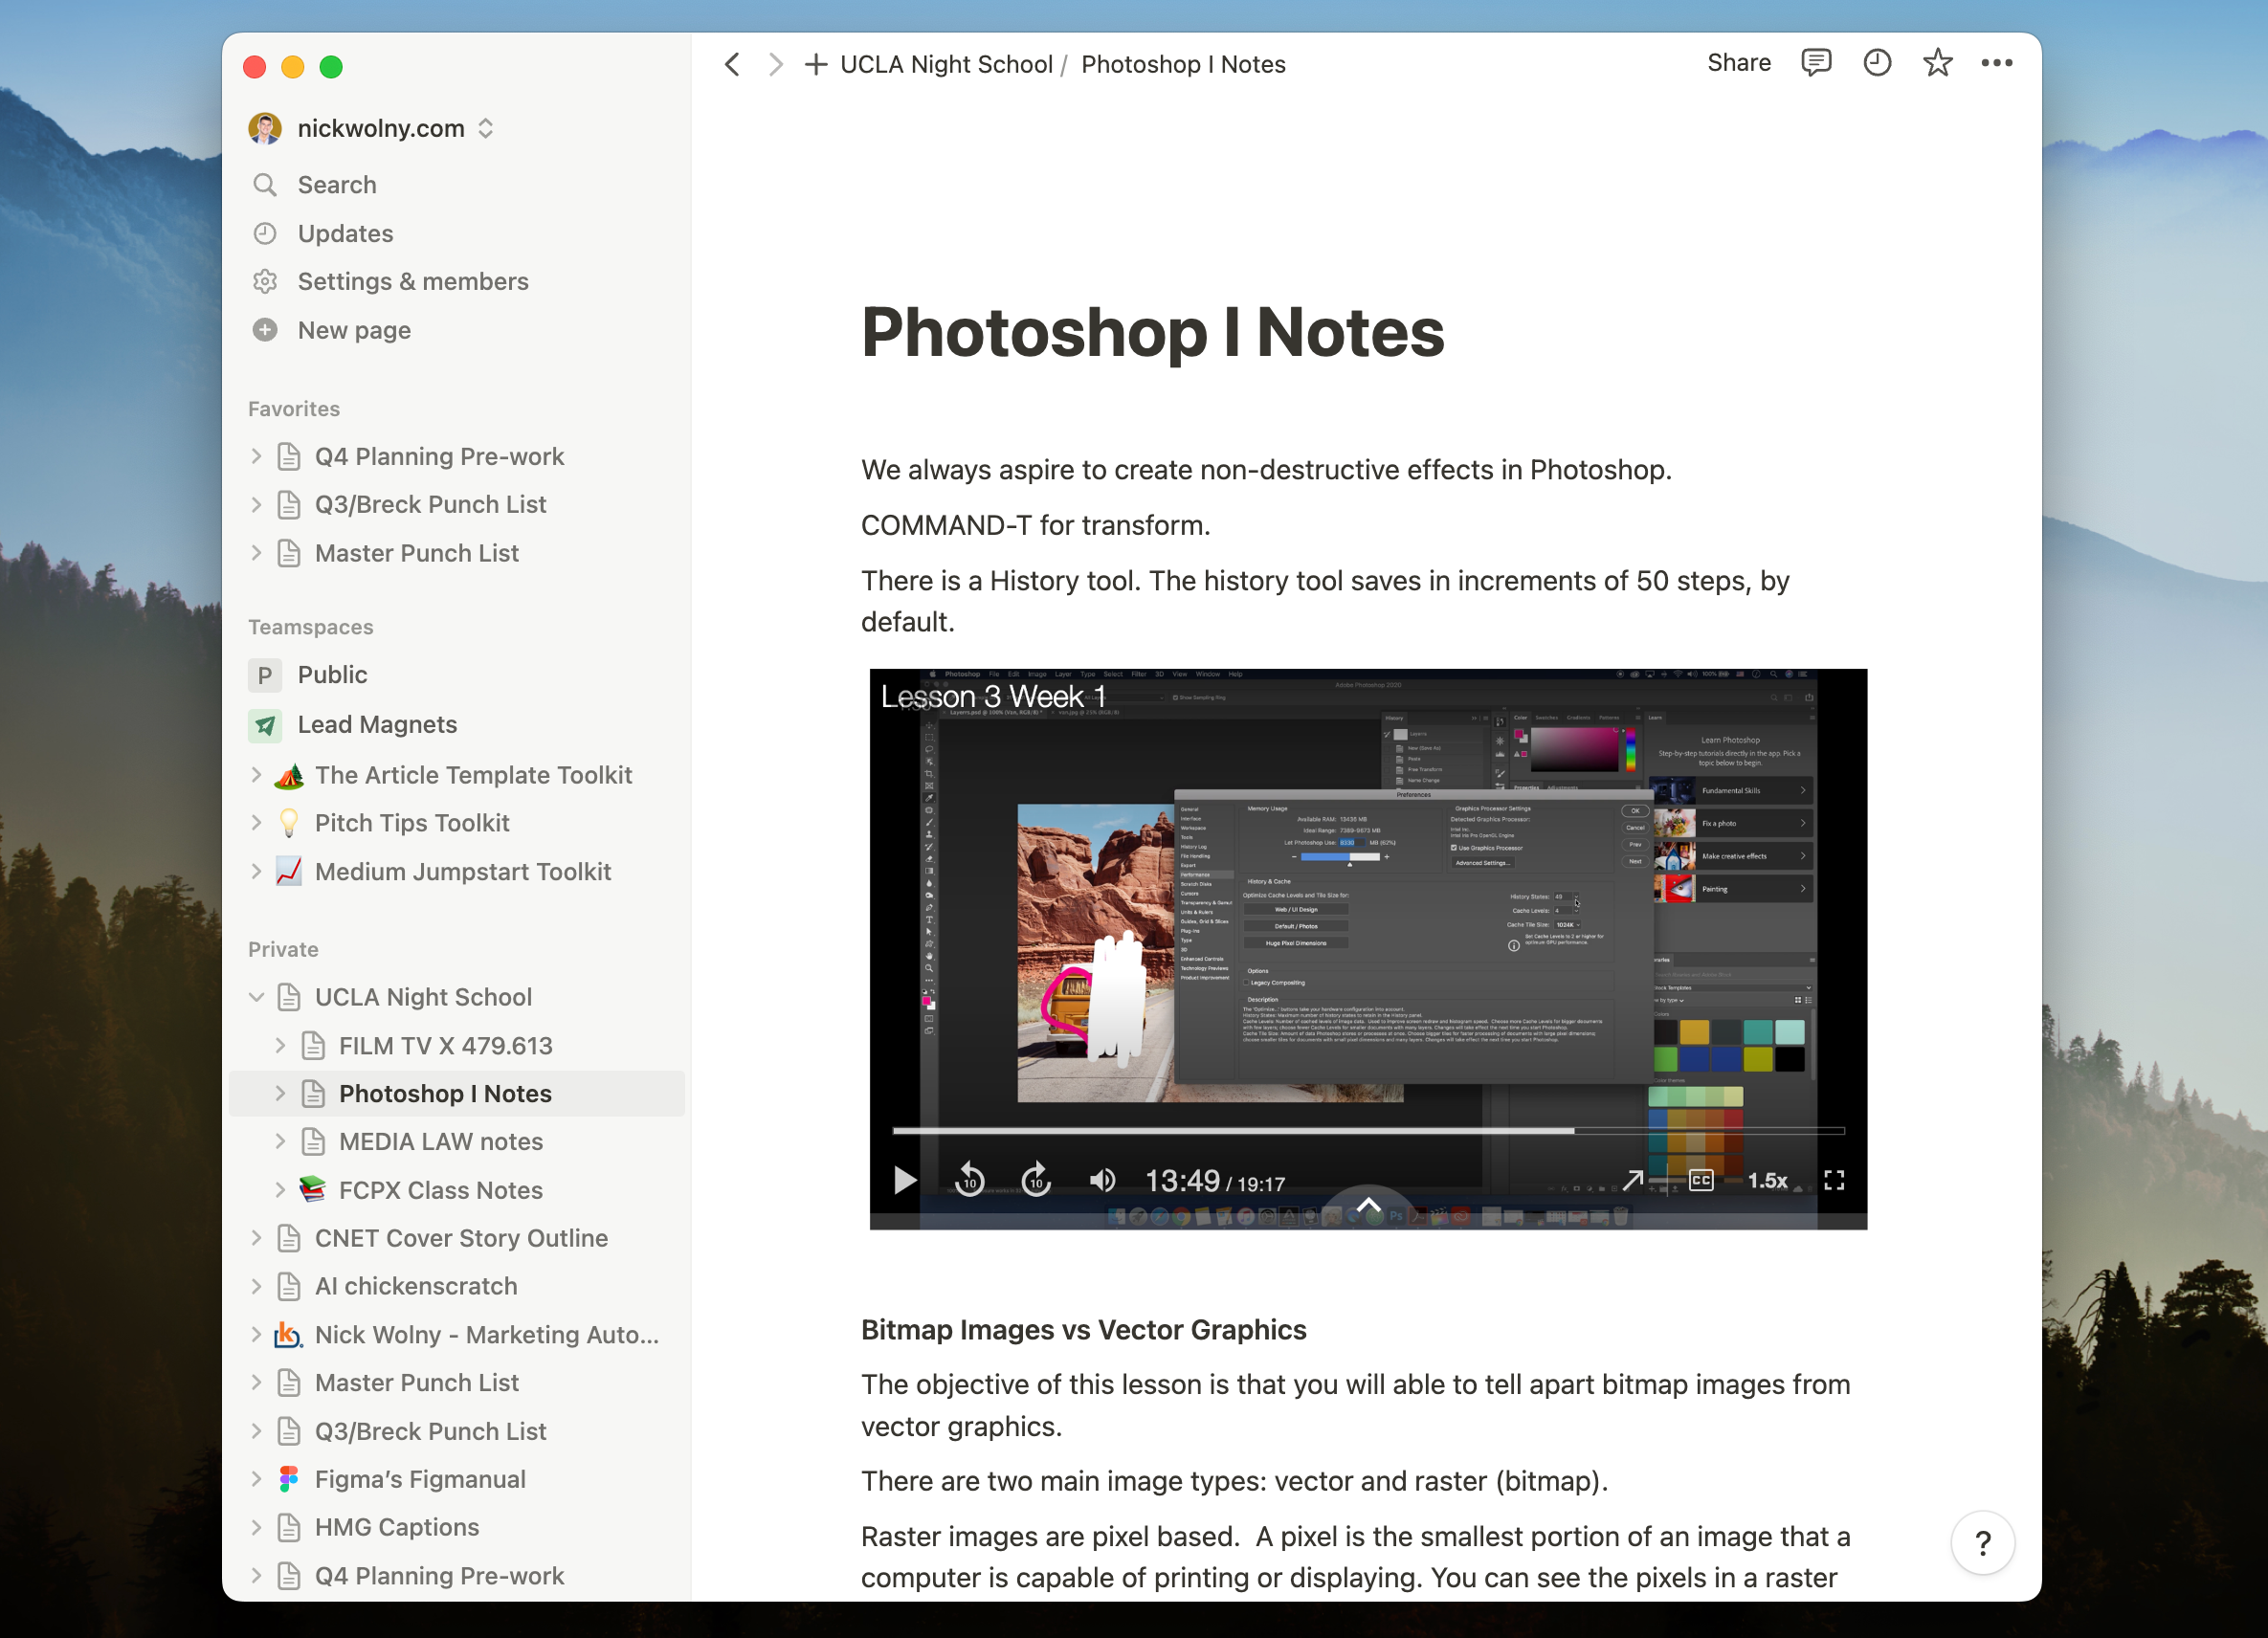2268x1638 pixels.
Task: Click the video progress bar
Action: [1367, 1131]
